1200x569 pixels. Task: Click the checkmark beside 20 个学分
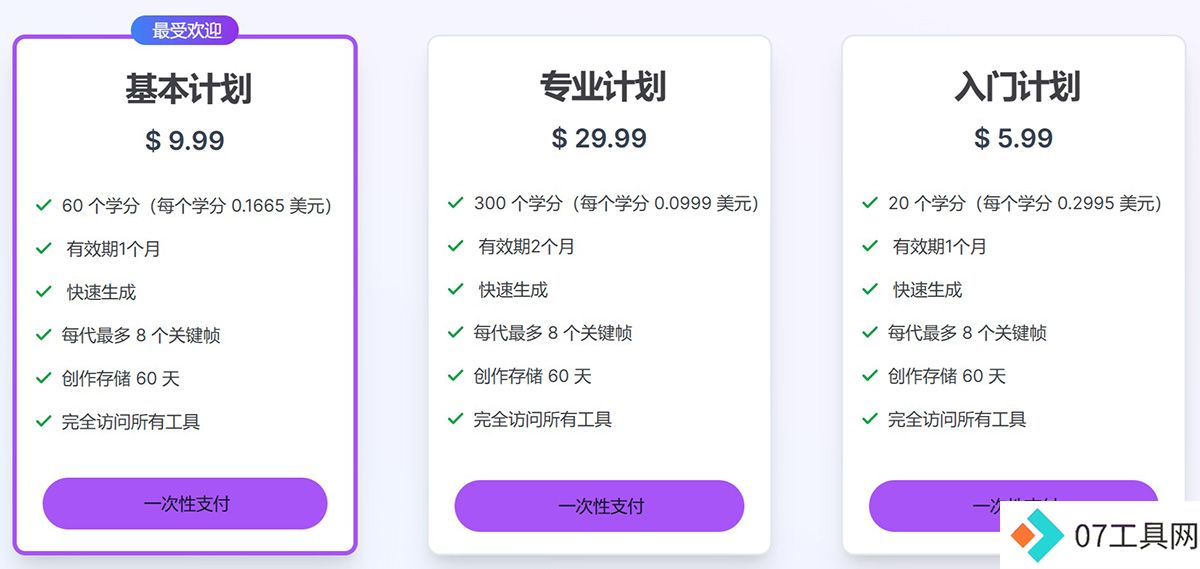point(870,203)
